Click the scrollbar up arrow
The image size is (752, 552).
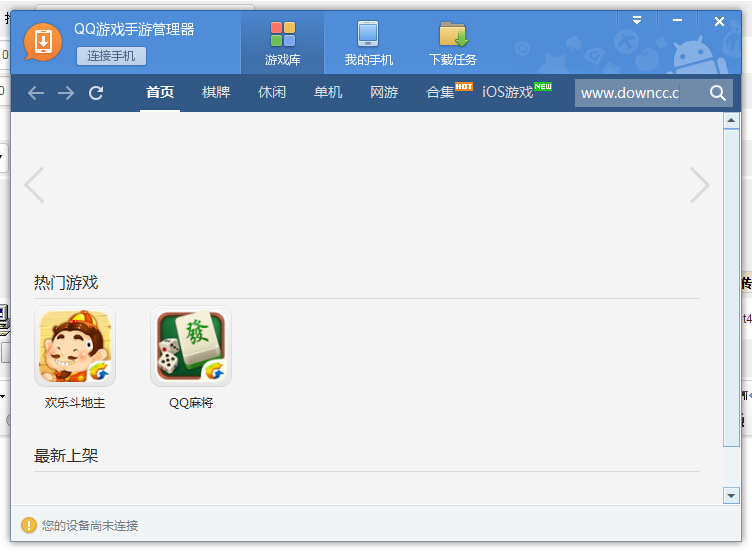coord(731,120)
